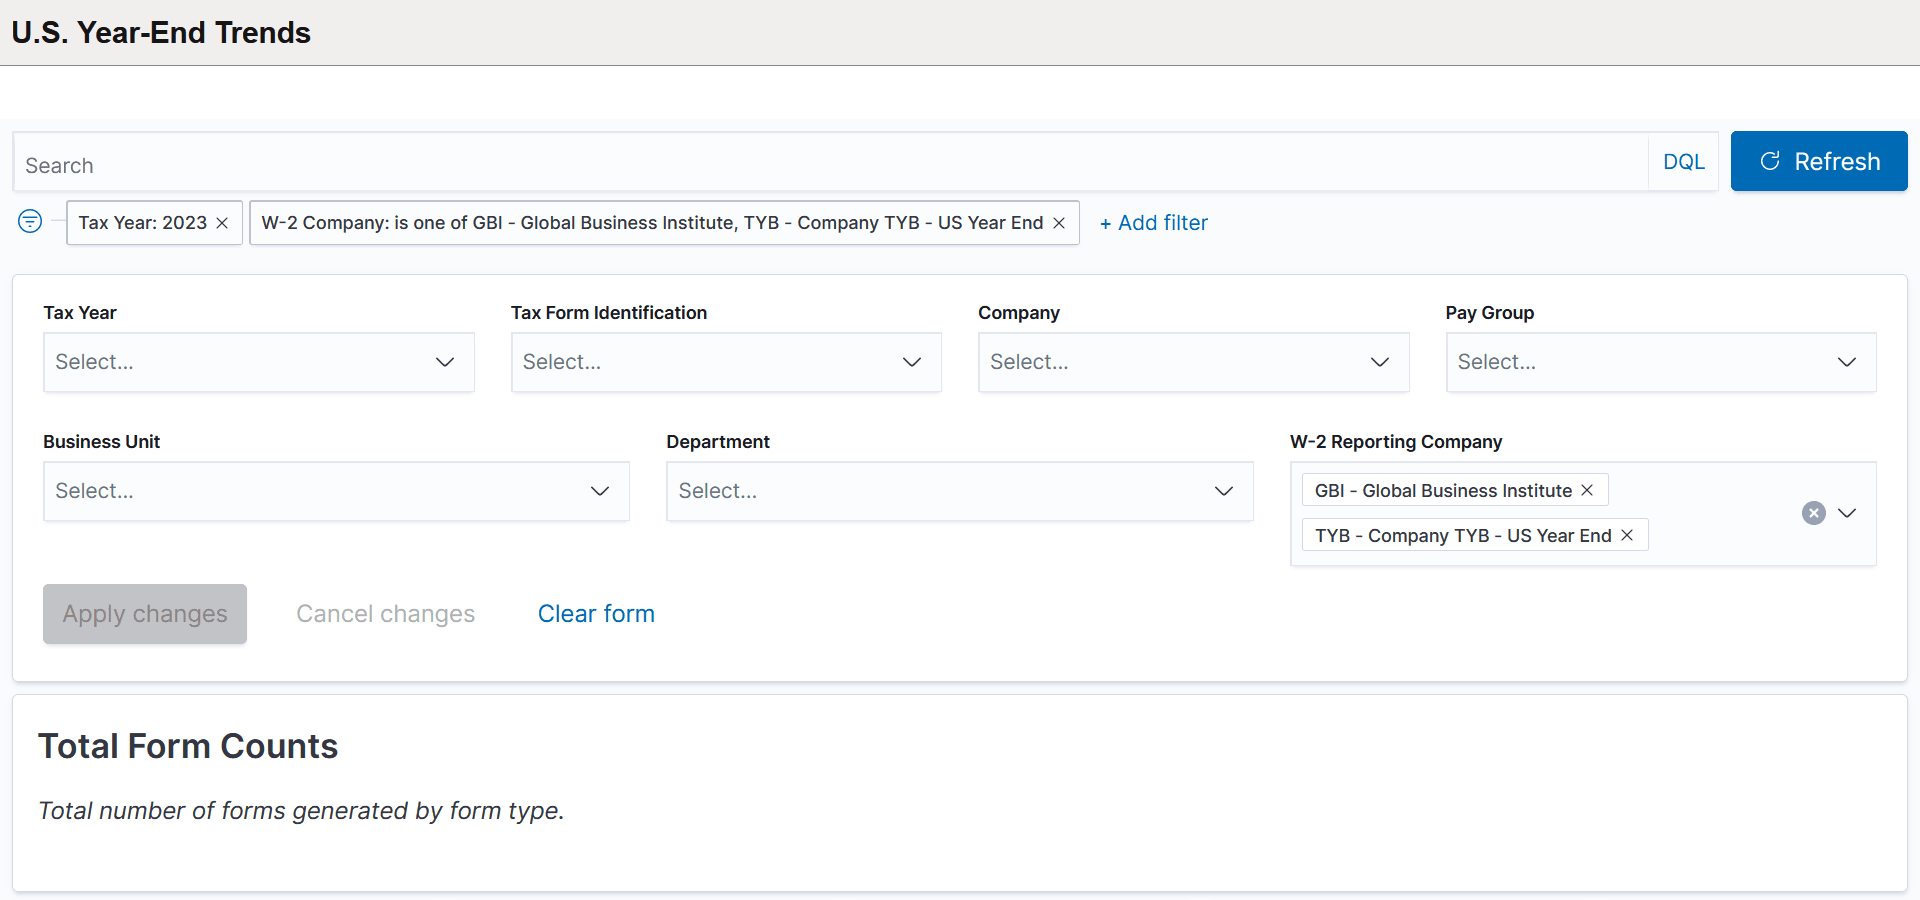
Task: Clear all W-2 Reporting Company selections
Action: [x=1813, y=513]
